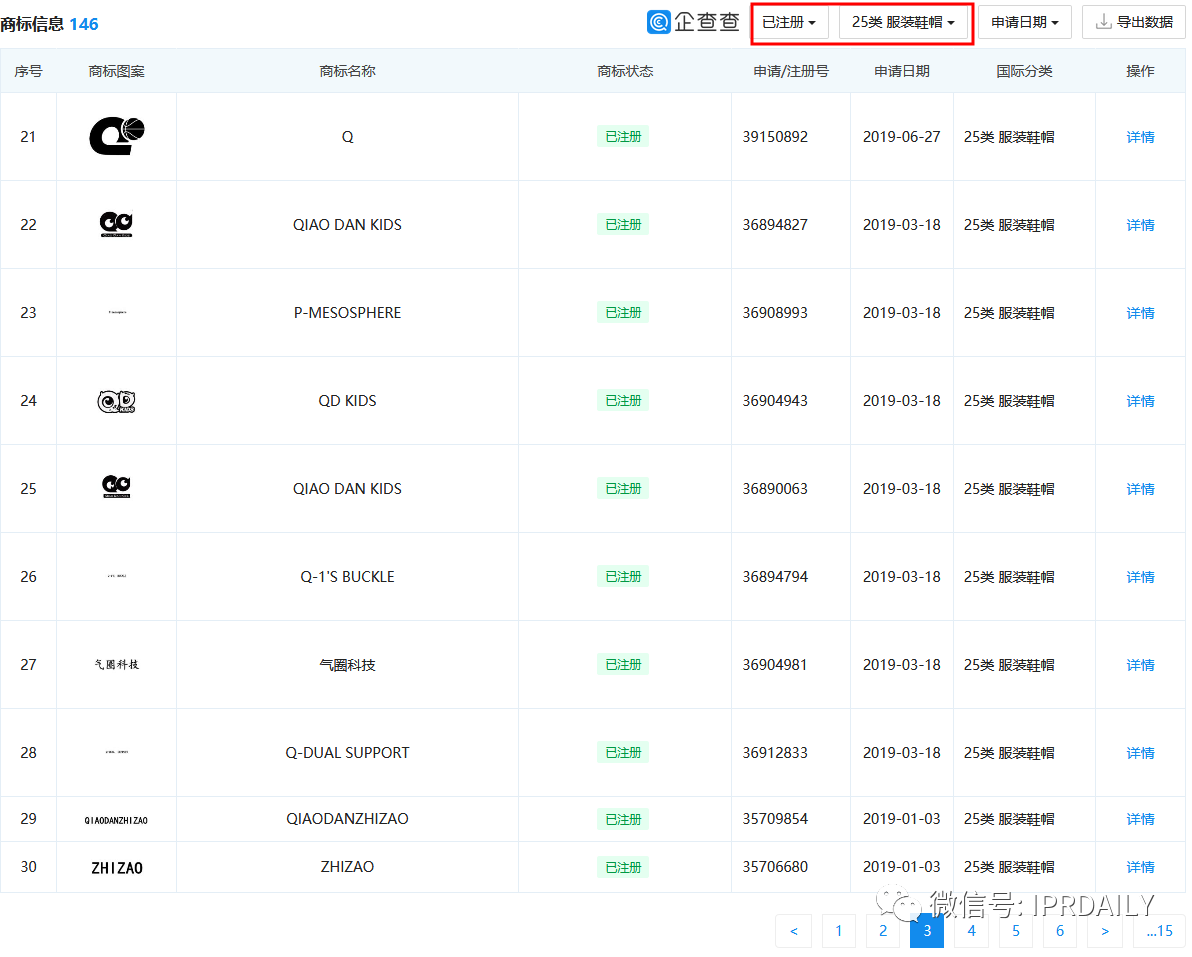View 详情 for P-MESOSPHERE row
This screenshot has width=1192, height=957.
click(x=1140, y=313)
